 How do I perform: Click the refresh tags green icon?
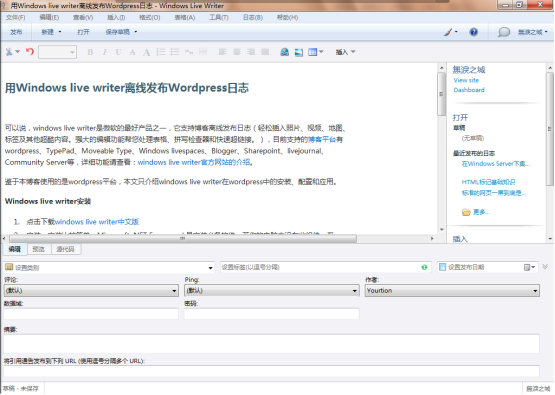click(424, 267)
